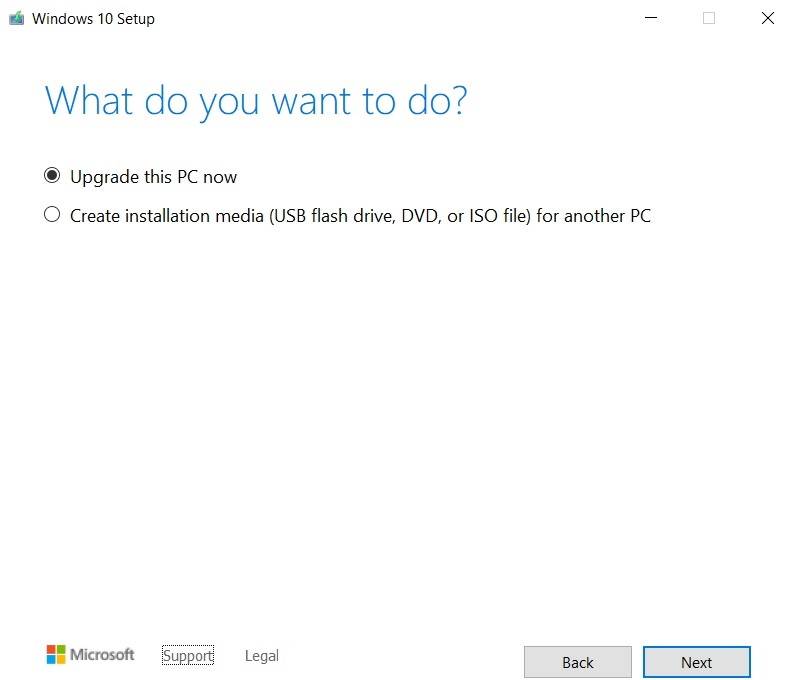Image resolution: width=795 pixels, height=680 pixels.
Task: Close the Windows 10 Setup window
Action: [x=767, y=18]
